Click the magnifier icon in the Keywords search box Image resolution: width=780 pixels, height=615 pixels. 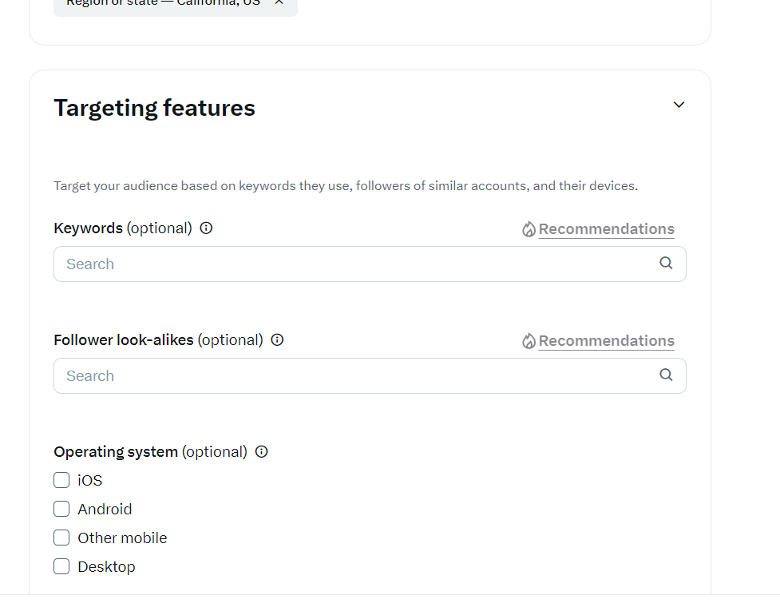pyautogui.click(x=666, y=263)
